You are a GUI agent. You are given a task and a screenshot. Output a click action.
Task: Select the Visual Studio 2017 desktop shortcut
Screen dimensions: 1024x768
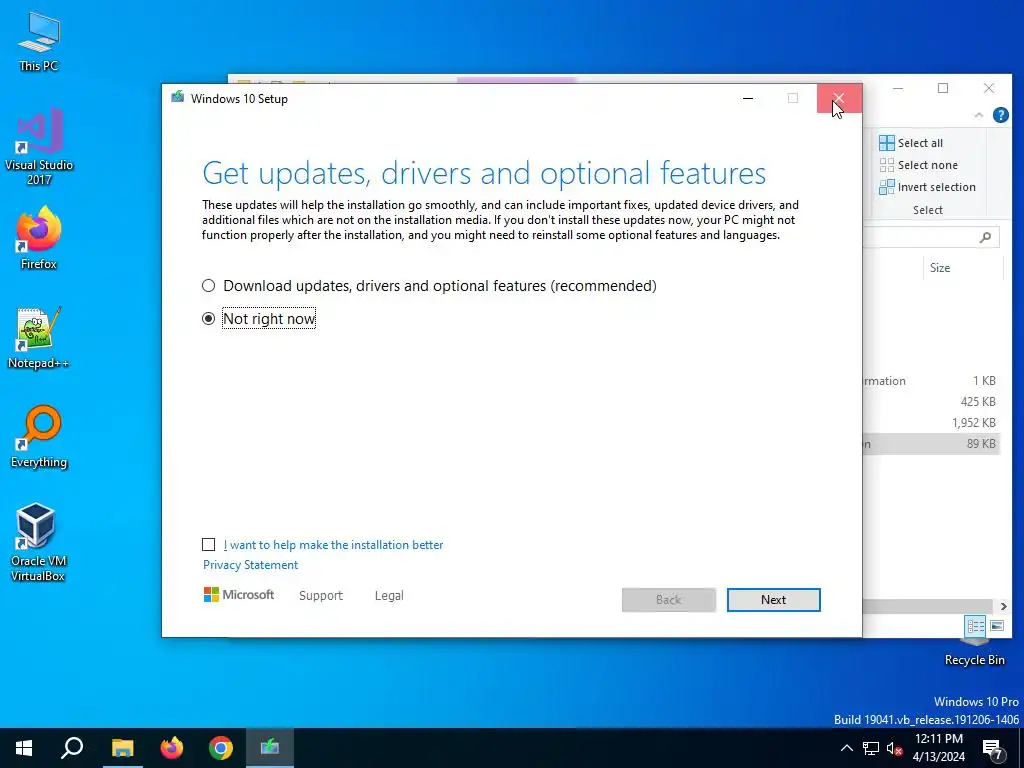pos(39,146)
